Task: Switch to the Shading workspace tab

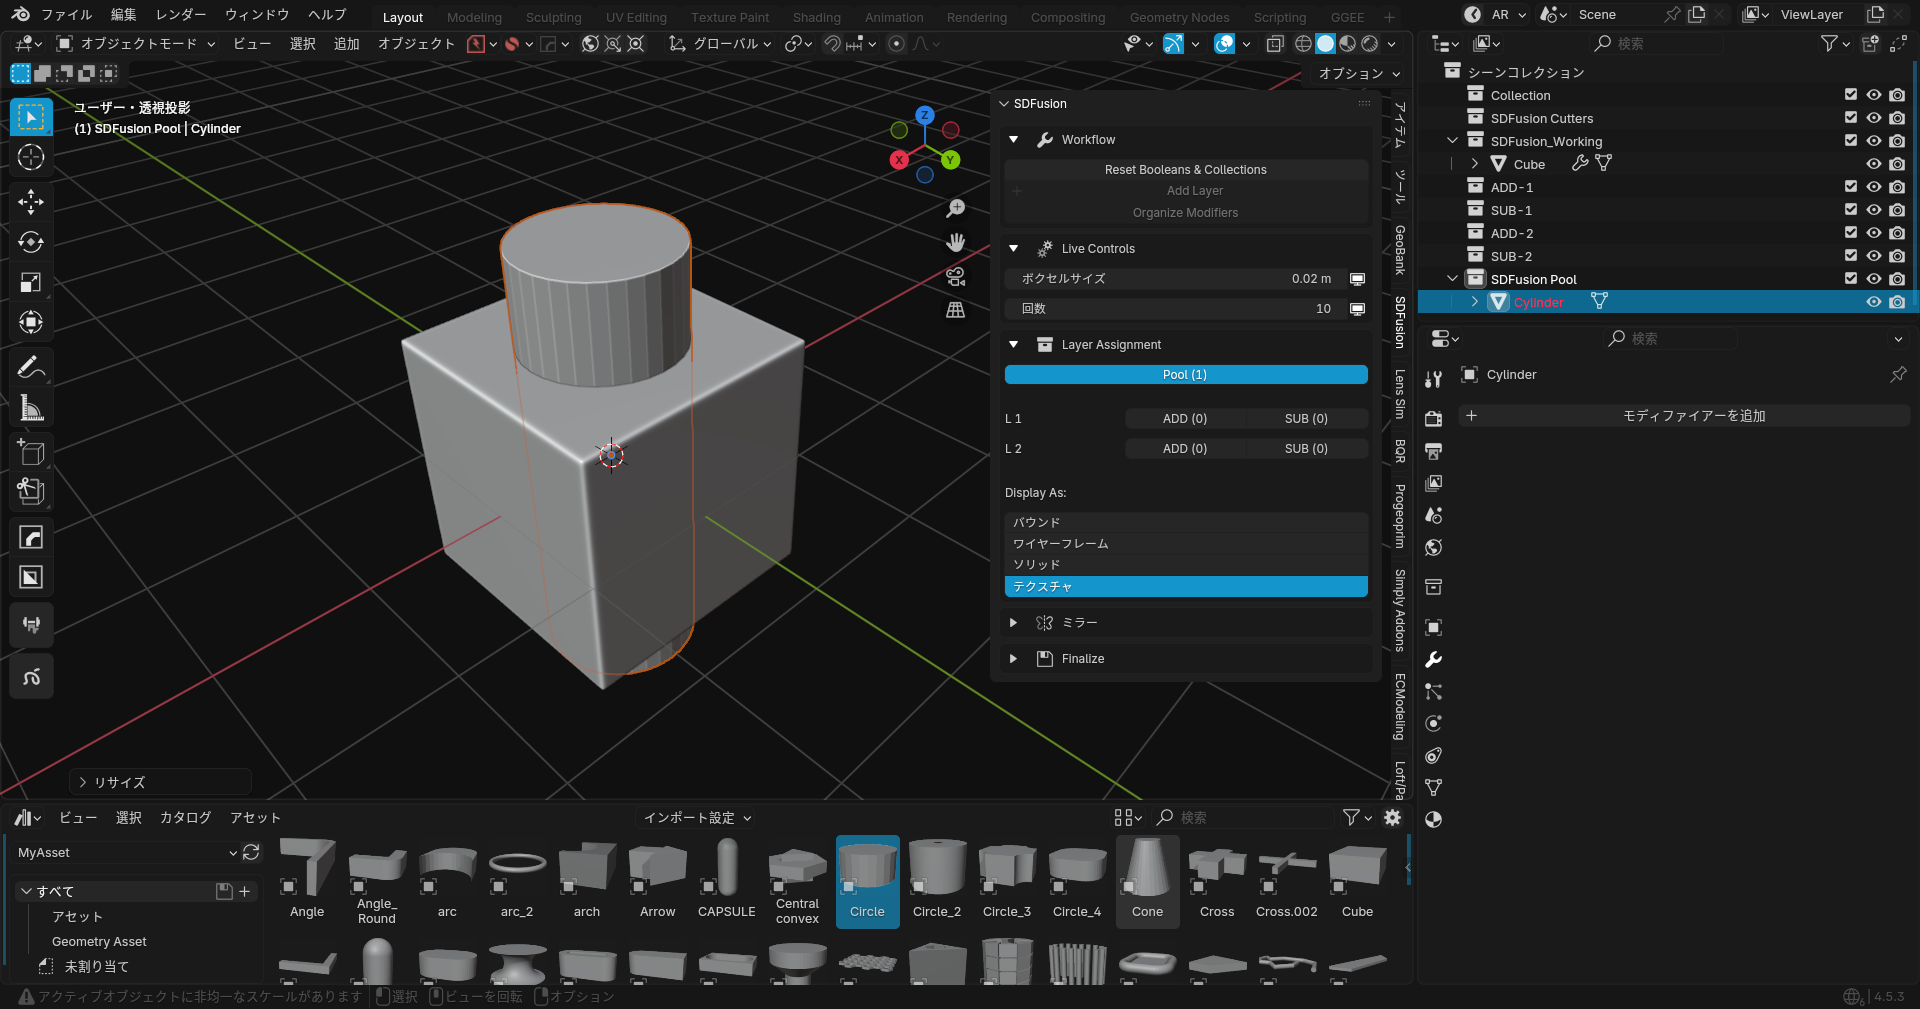Action: tap(816, 17)
